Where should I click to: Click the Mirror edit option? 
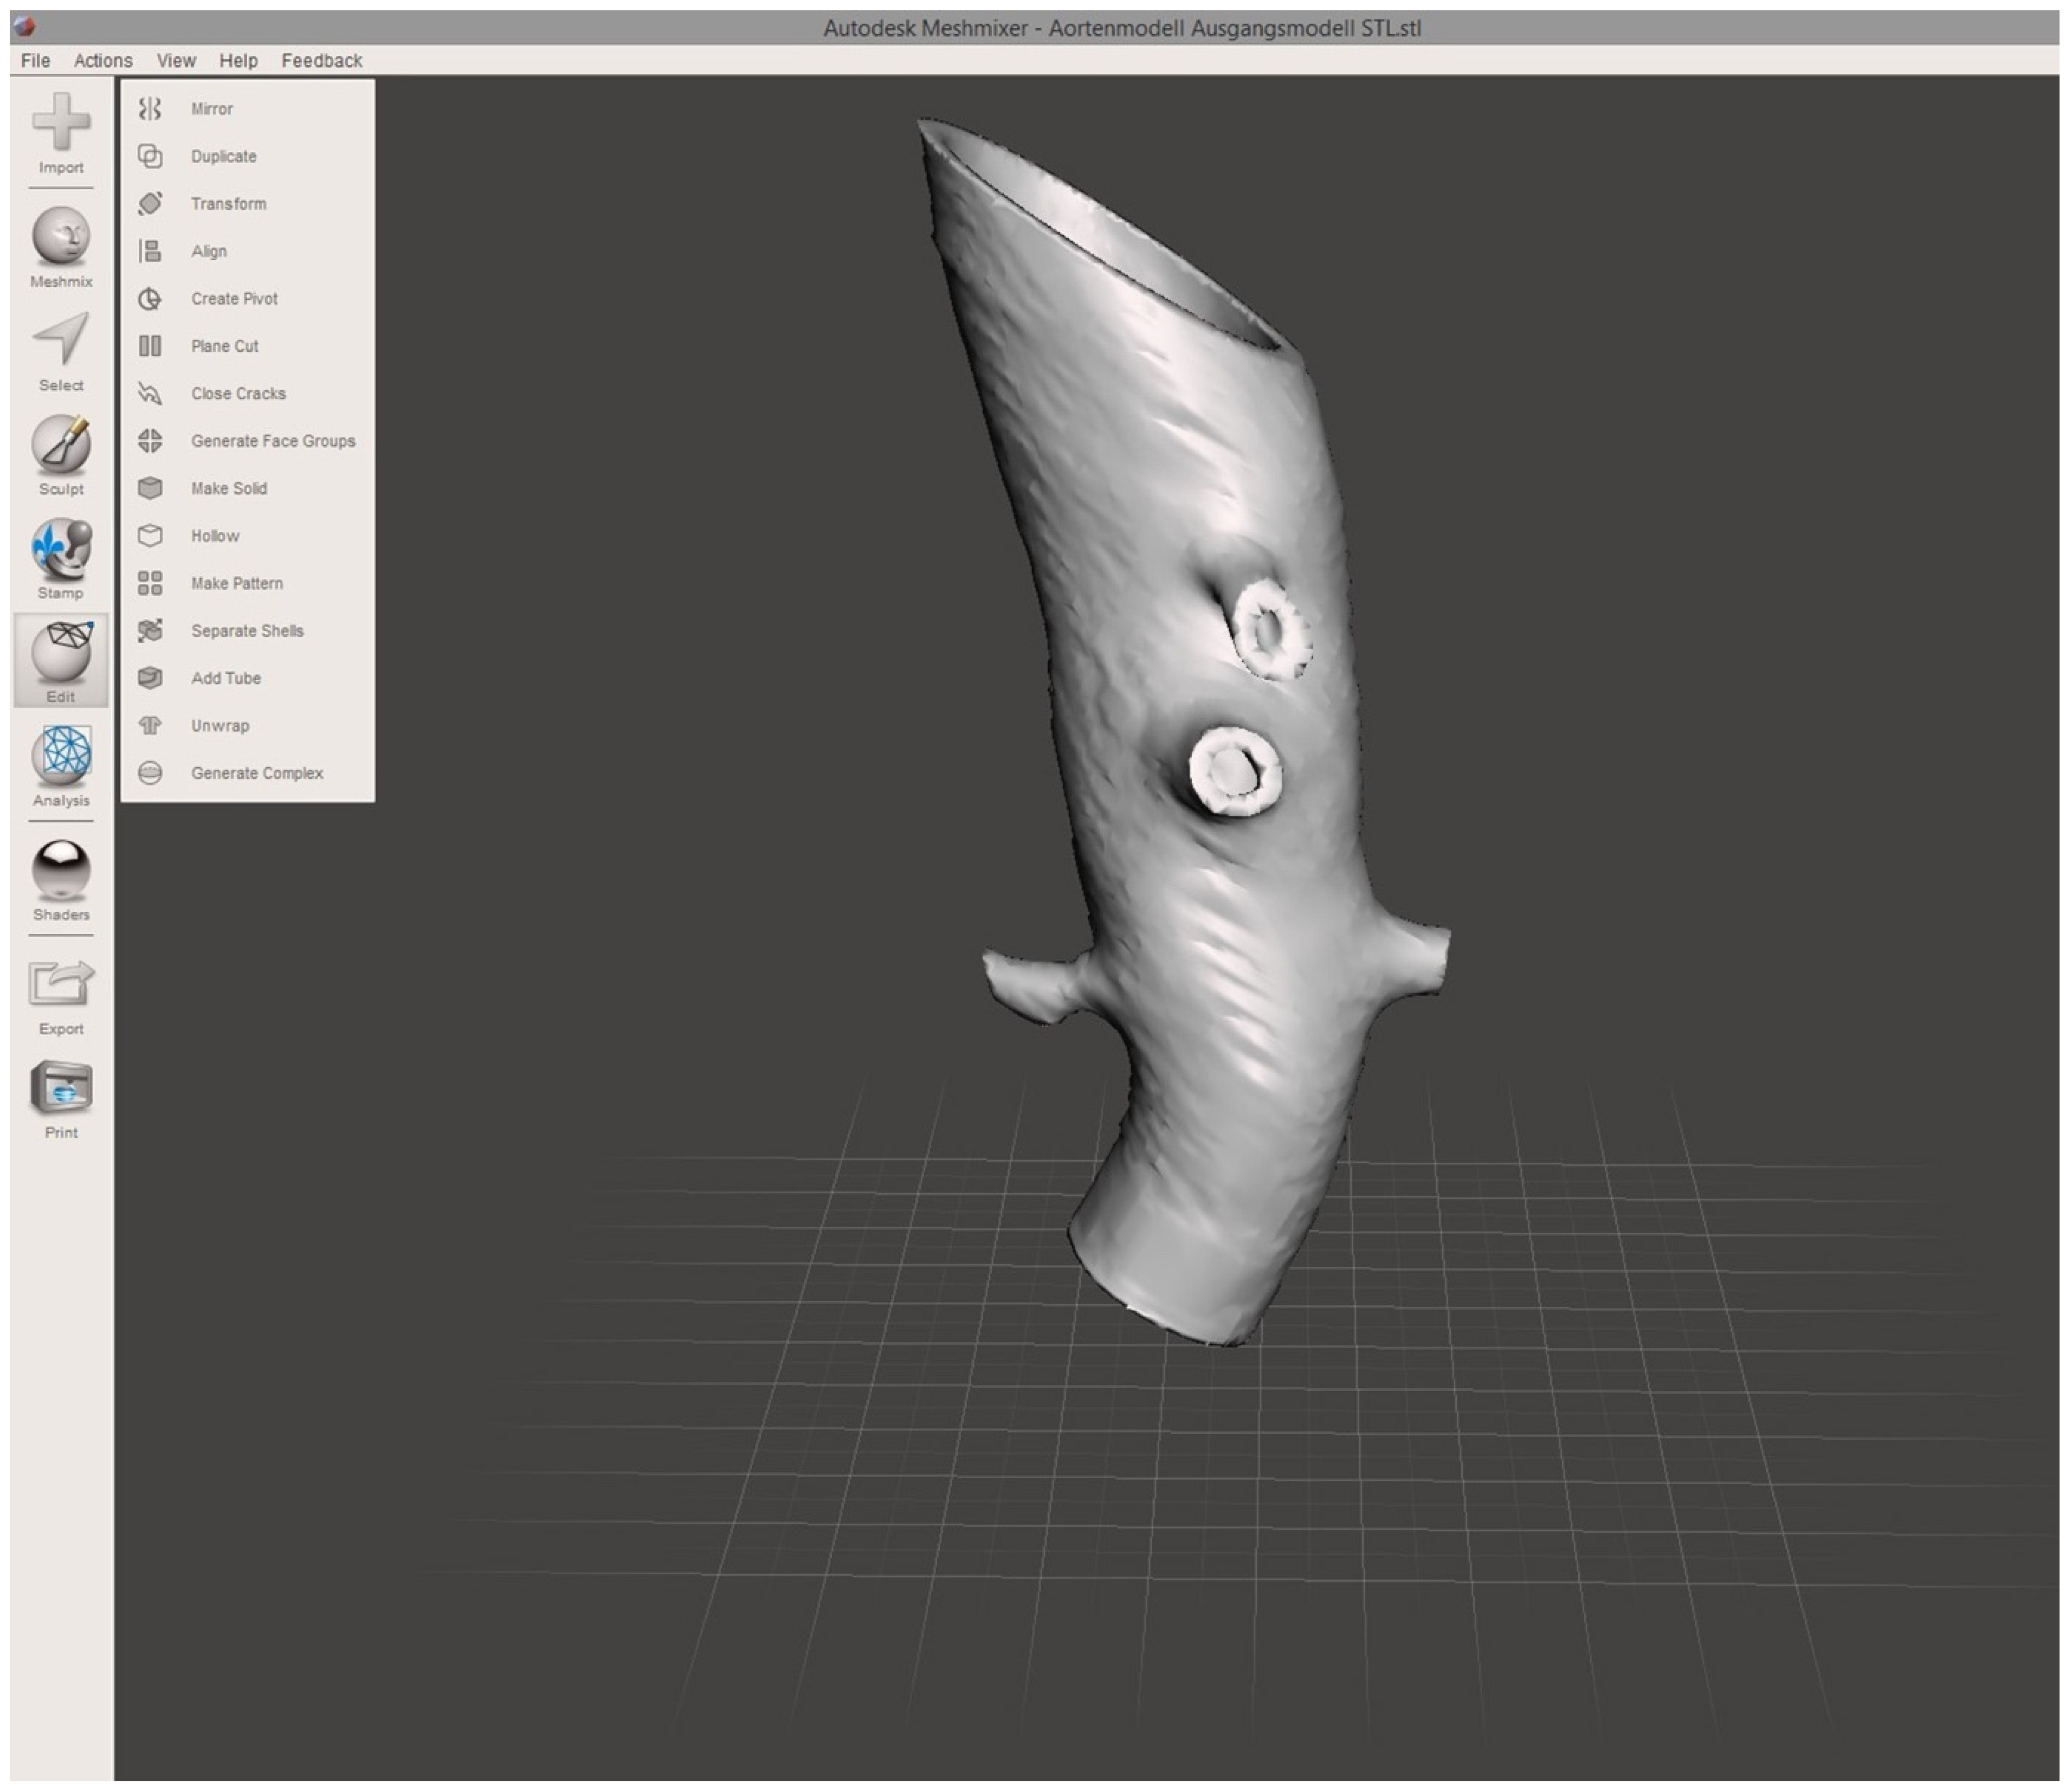(x=211, y=109)
